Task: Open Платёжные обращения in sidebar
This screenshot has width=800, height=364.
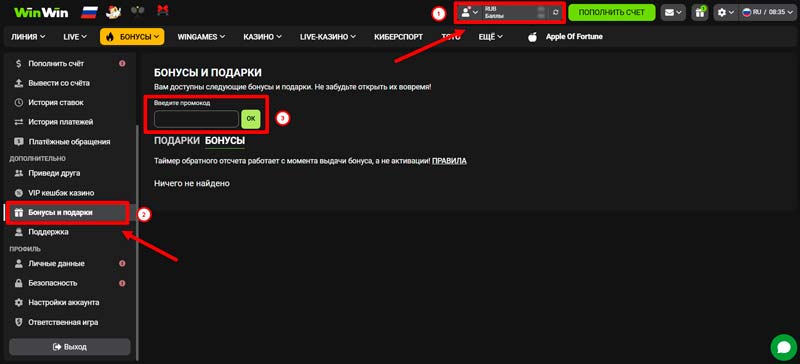Action: pos(69,141)
